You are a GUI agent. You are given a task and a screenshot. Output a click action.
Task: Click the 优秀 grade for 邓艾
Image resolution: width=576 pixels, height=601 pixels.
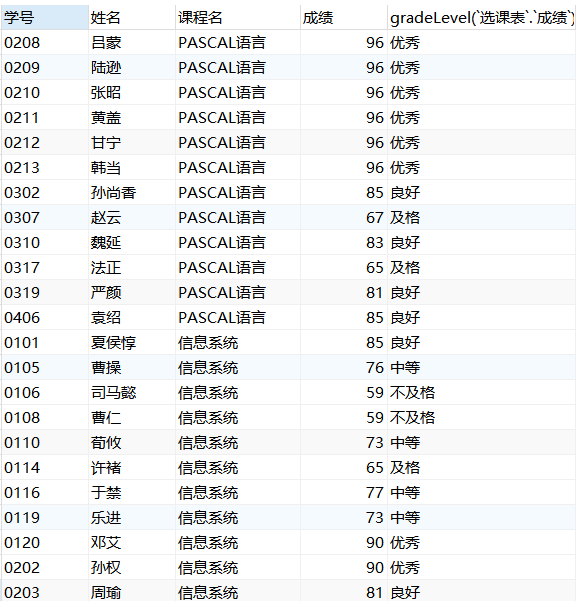pos(482,543)
